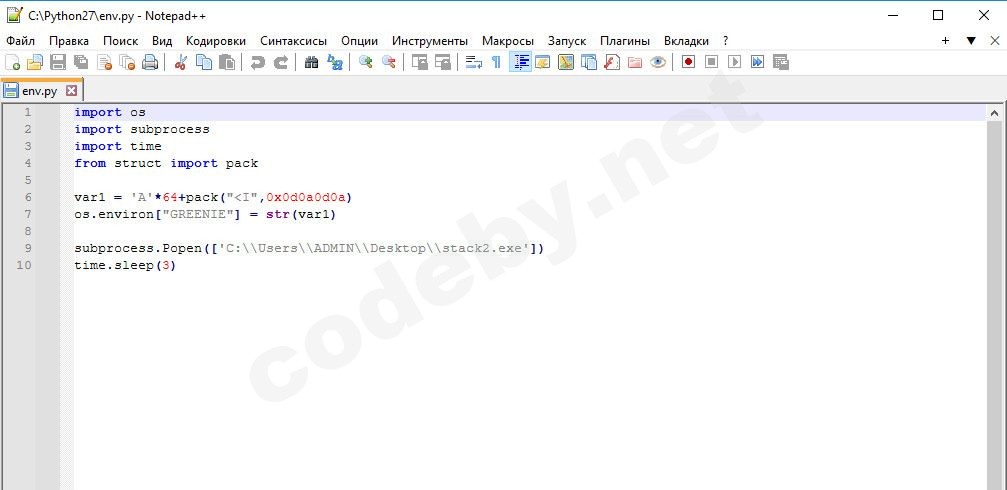Click Run macro multiple times icon

(x=758, y=62)
